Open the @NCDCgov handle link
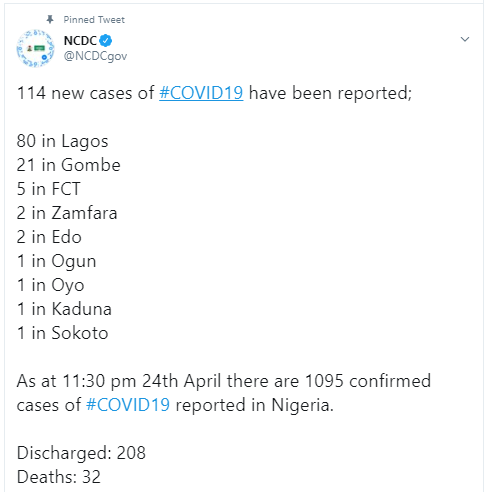The height and width of the screenshot is (492, 485). click(x=95, y=56)
